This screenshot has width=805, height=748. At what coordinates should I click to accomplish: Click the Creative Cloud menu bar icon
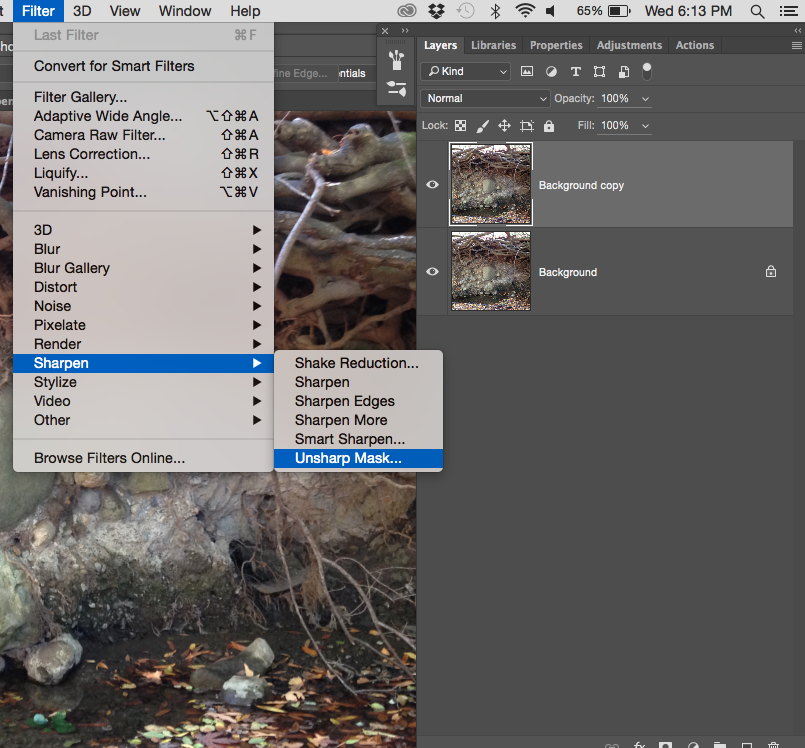point(407,11)
